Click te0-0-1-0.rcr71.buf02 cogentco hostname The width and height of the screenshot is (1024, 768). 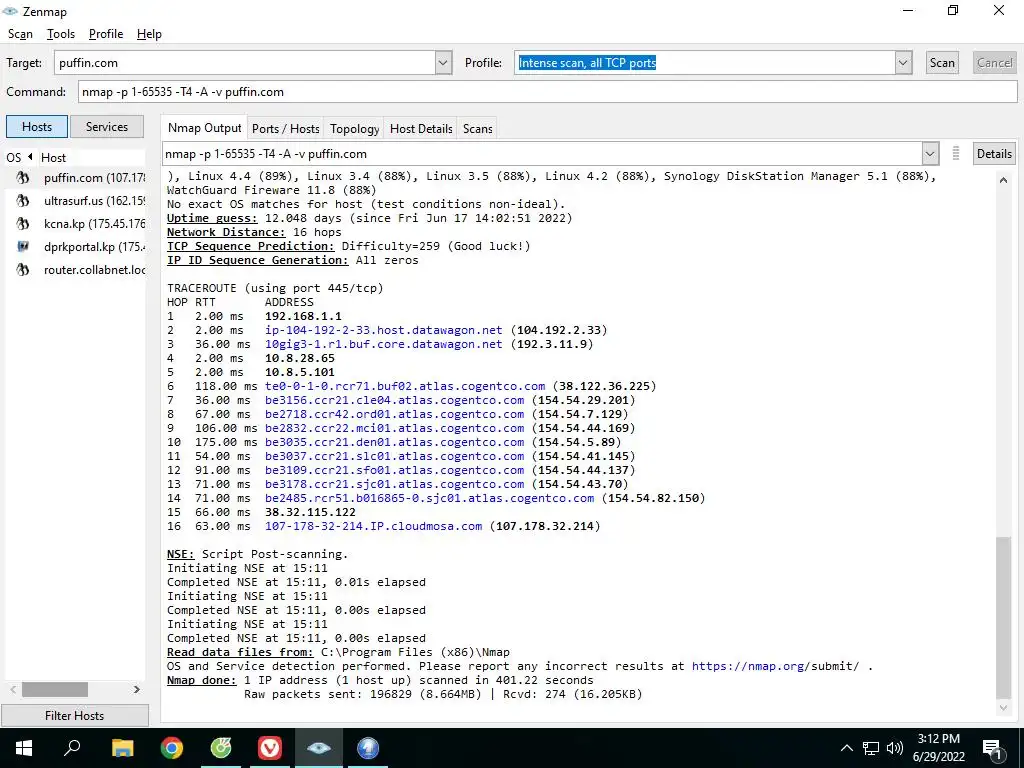405,386
